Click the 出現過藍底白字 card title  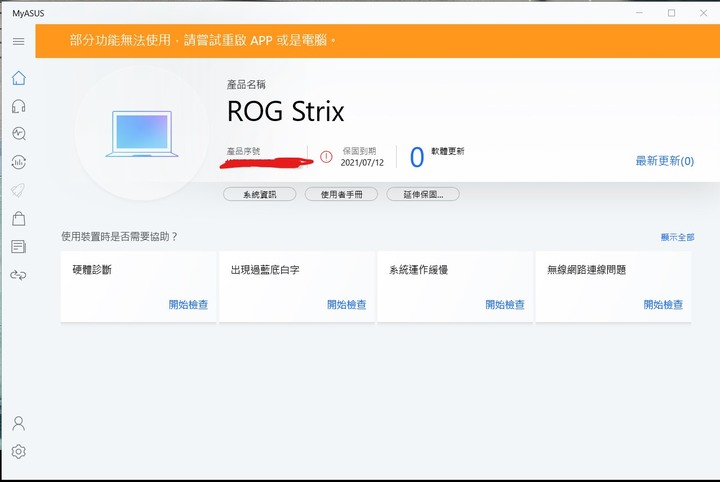click(x=265, y=269)
